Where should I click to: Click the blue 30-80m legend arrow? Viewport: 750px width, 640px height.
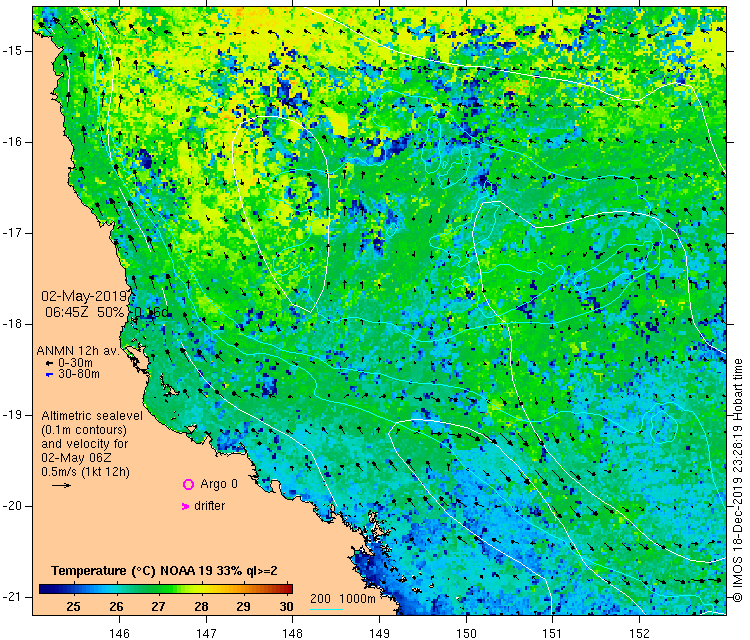point(49,375)
